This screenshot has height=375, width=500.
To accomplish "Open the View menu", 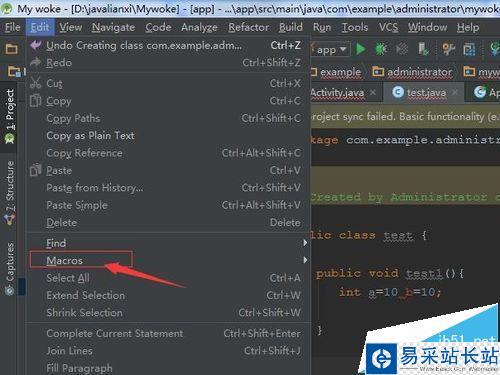I will point(71,27).
